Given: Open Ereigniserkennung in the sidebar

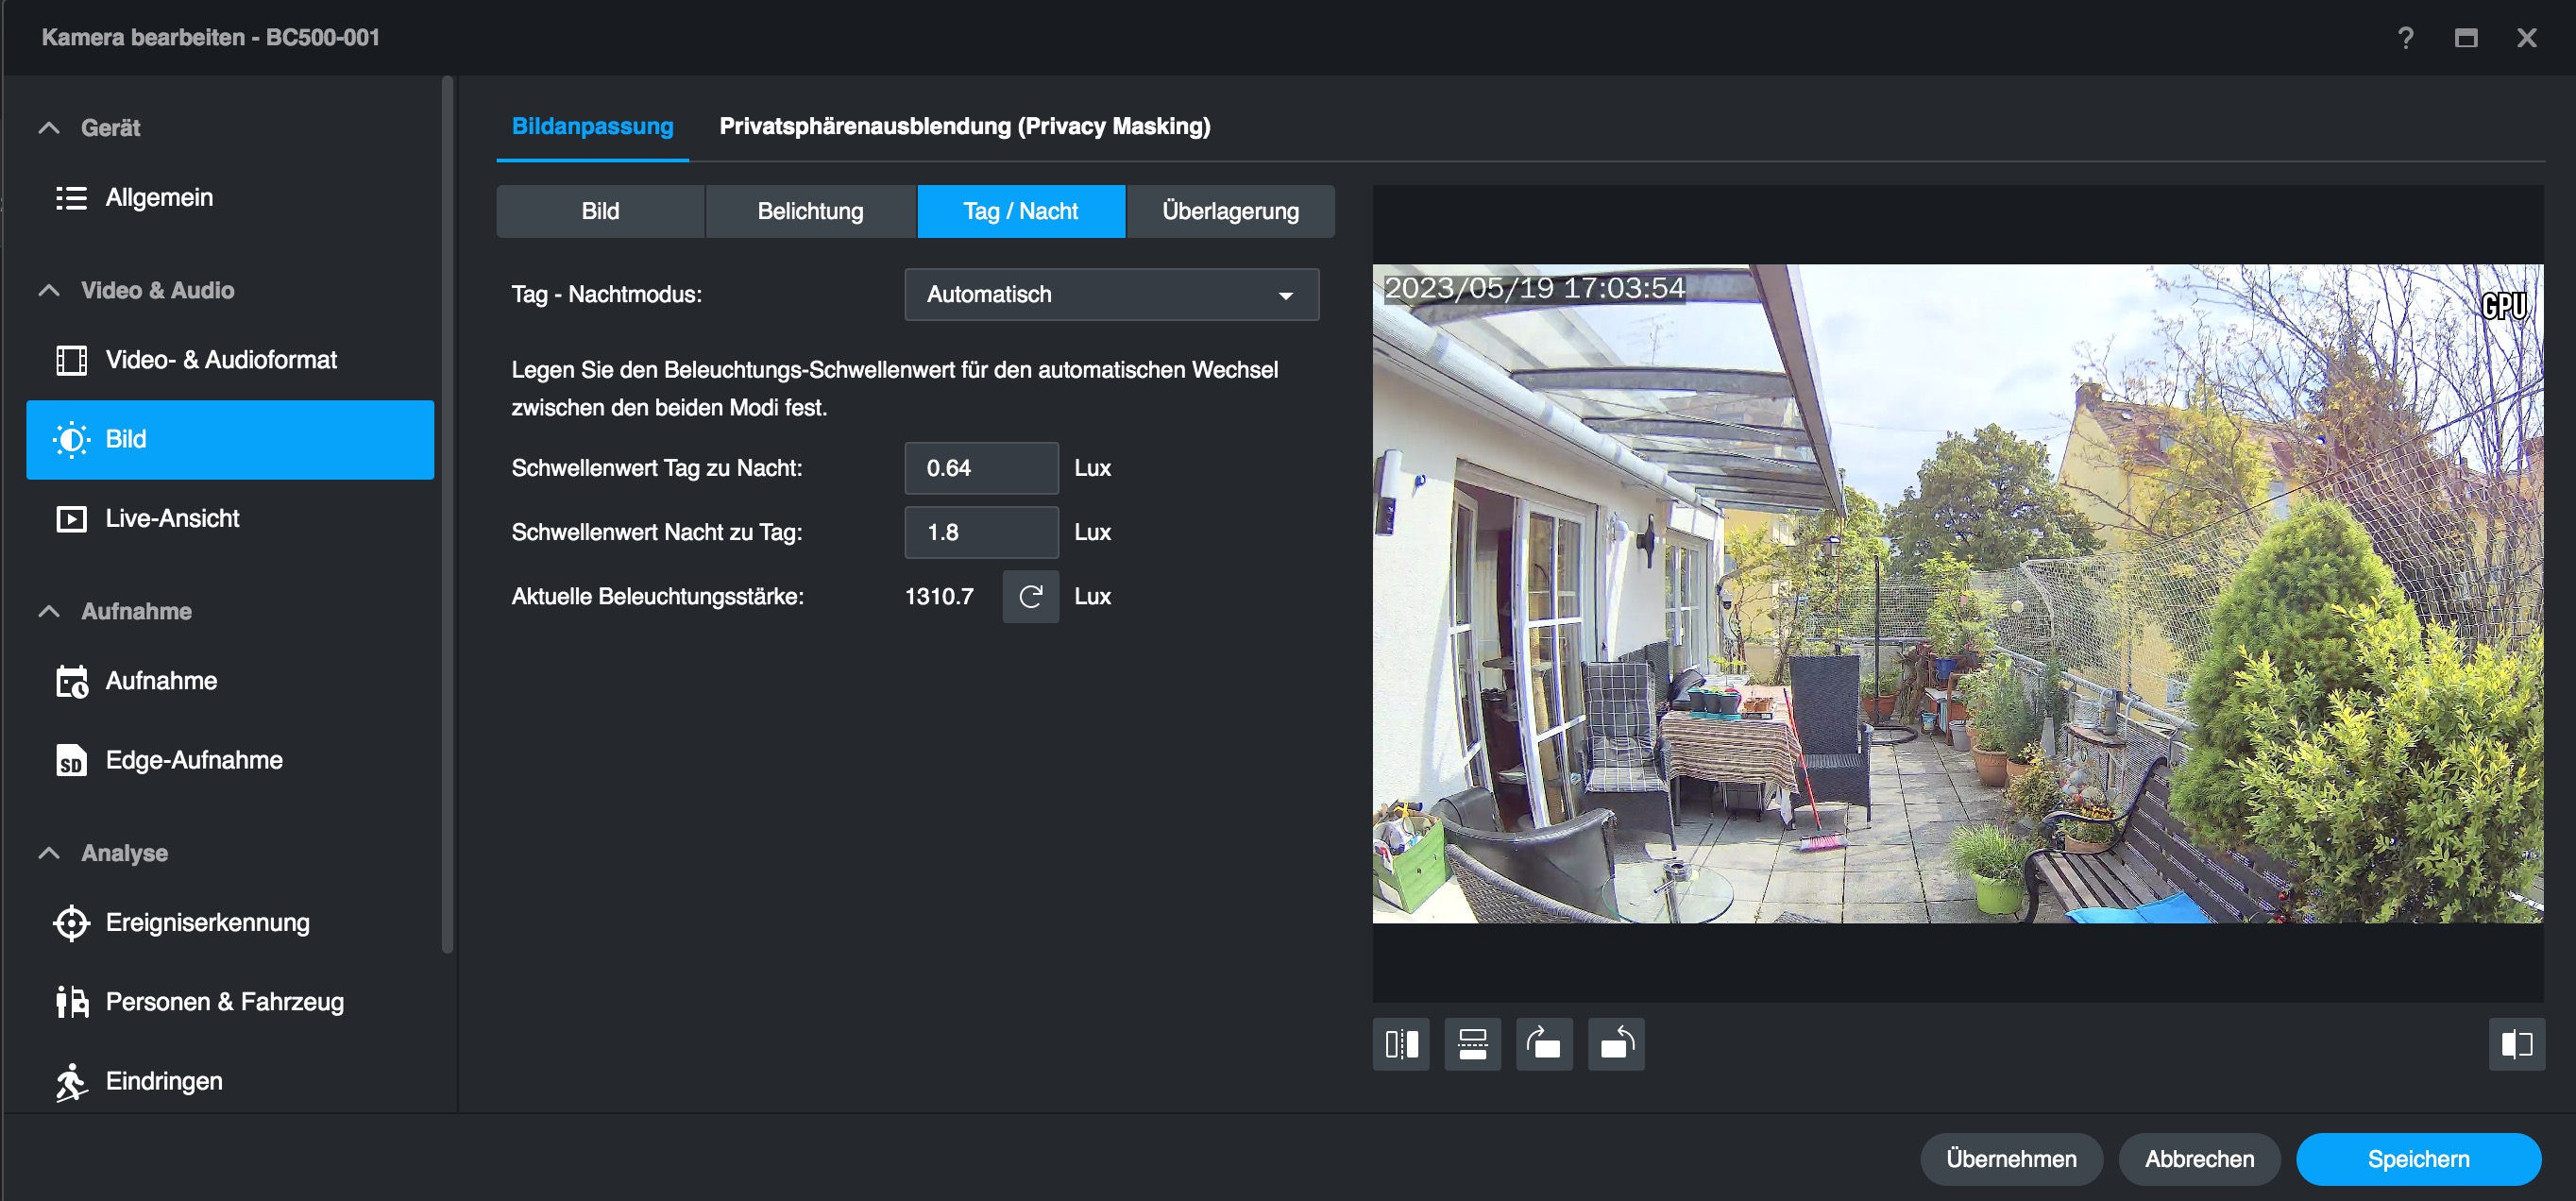Looking at the screenshot, I should pos(207,922).
